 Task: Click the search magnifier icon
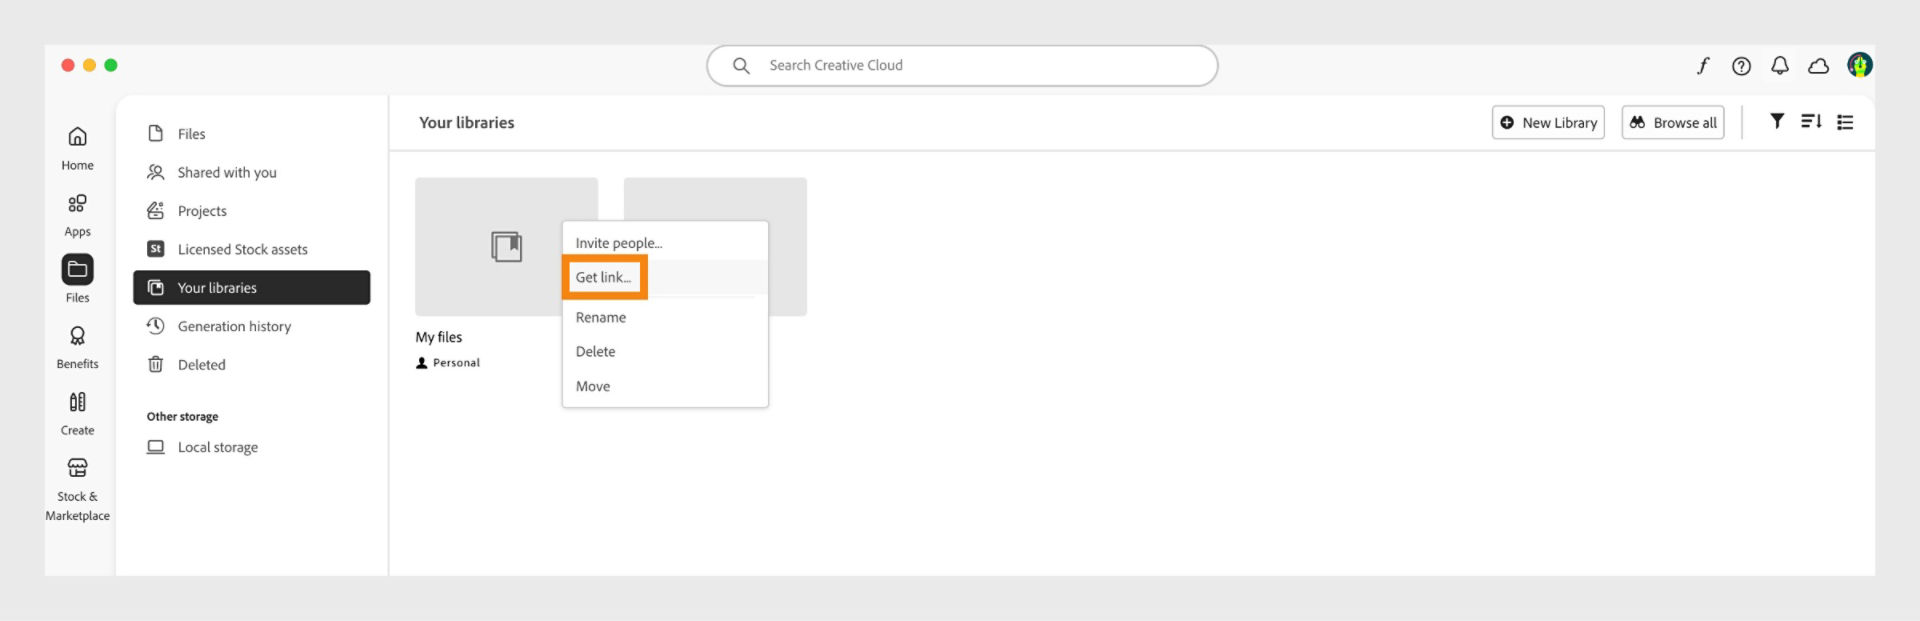741,65
